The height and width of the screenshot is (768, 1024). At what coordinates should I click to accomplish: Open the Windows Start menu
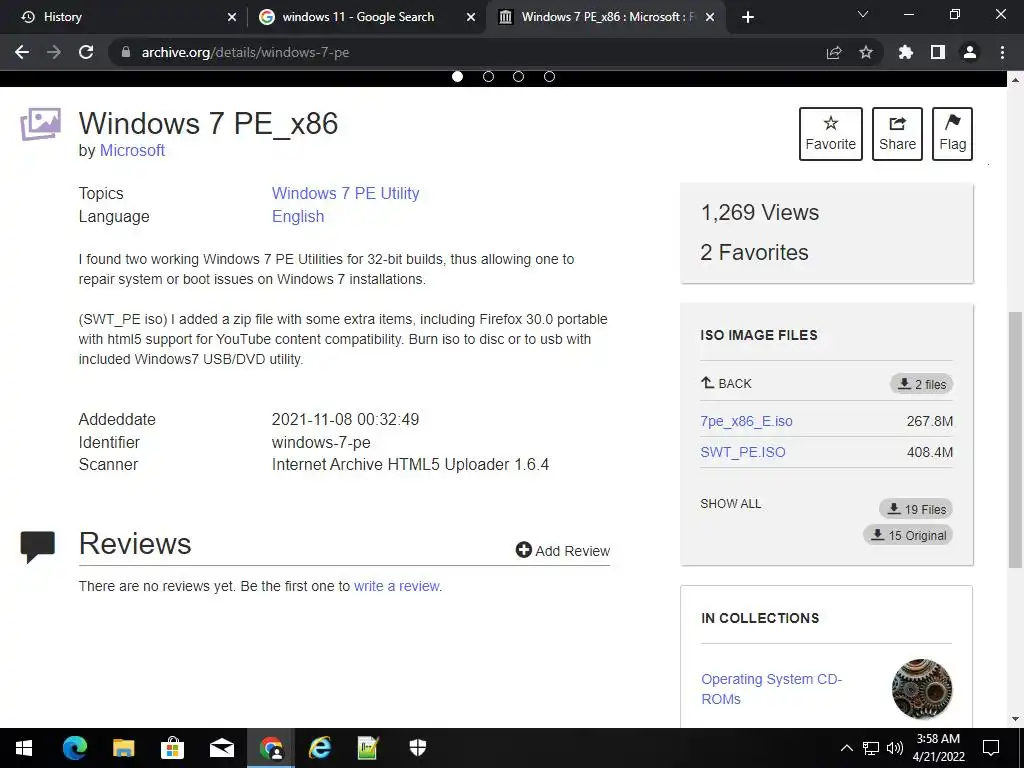[x=24, y=748]
